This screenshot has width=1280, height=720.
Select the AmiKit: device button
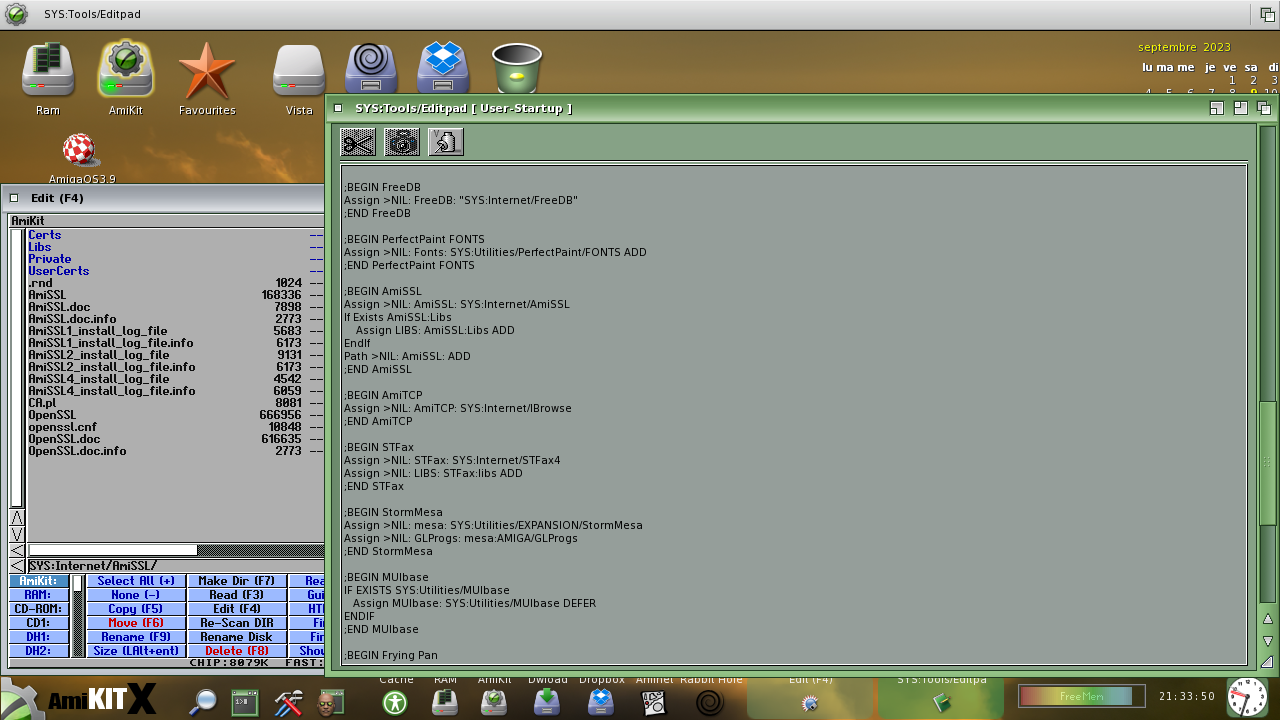(x=39, y=581)
